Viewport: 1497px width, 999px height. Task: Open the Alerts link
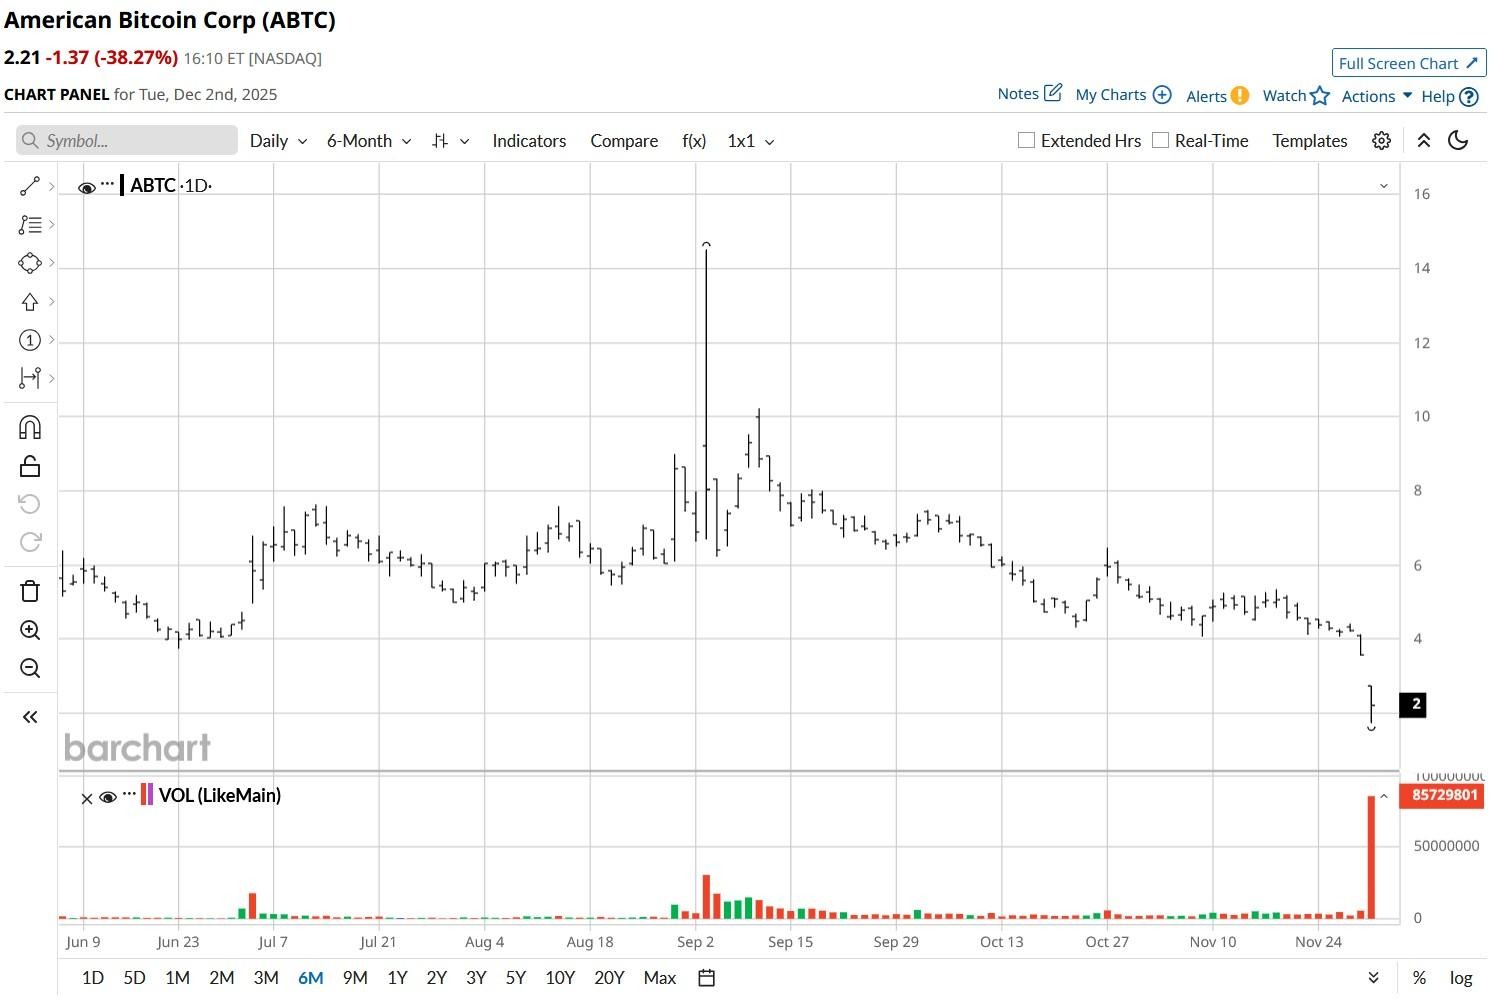[x=1206, y=96]
